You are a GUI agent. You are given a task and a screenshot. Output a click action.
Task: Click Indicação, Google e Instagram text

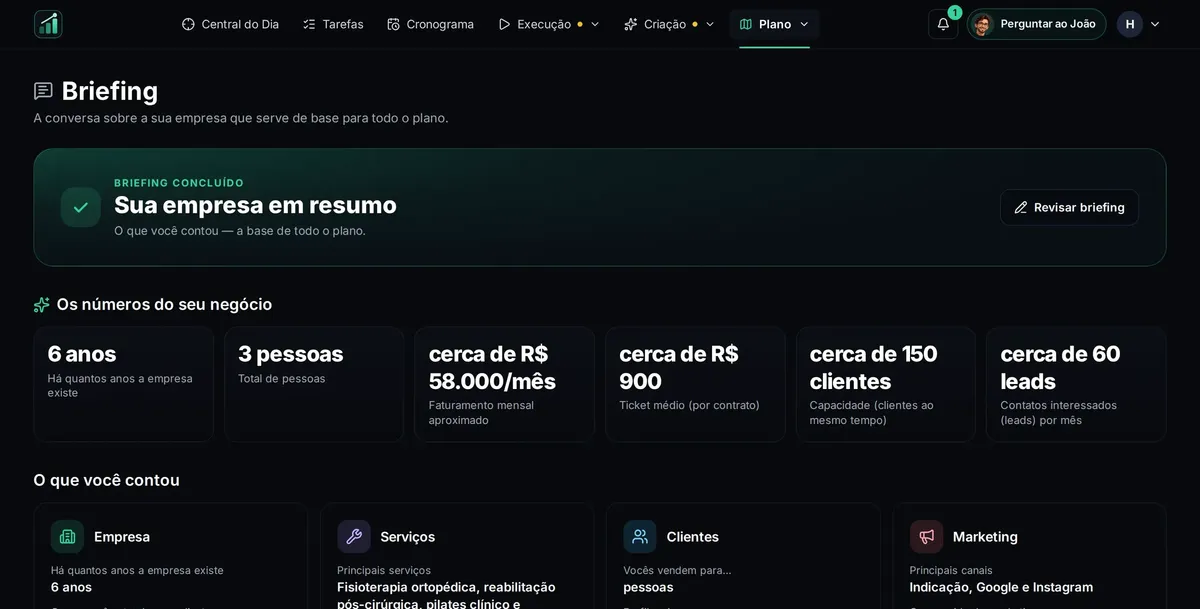pyautogui.click(x=1001, y=587)
